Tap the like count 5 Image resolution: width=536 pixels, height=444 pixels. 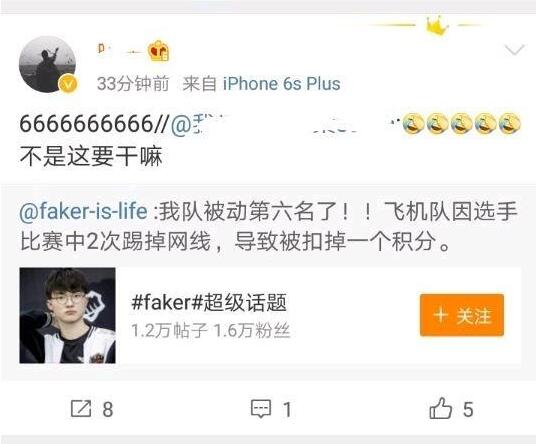click(468, 409)
